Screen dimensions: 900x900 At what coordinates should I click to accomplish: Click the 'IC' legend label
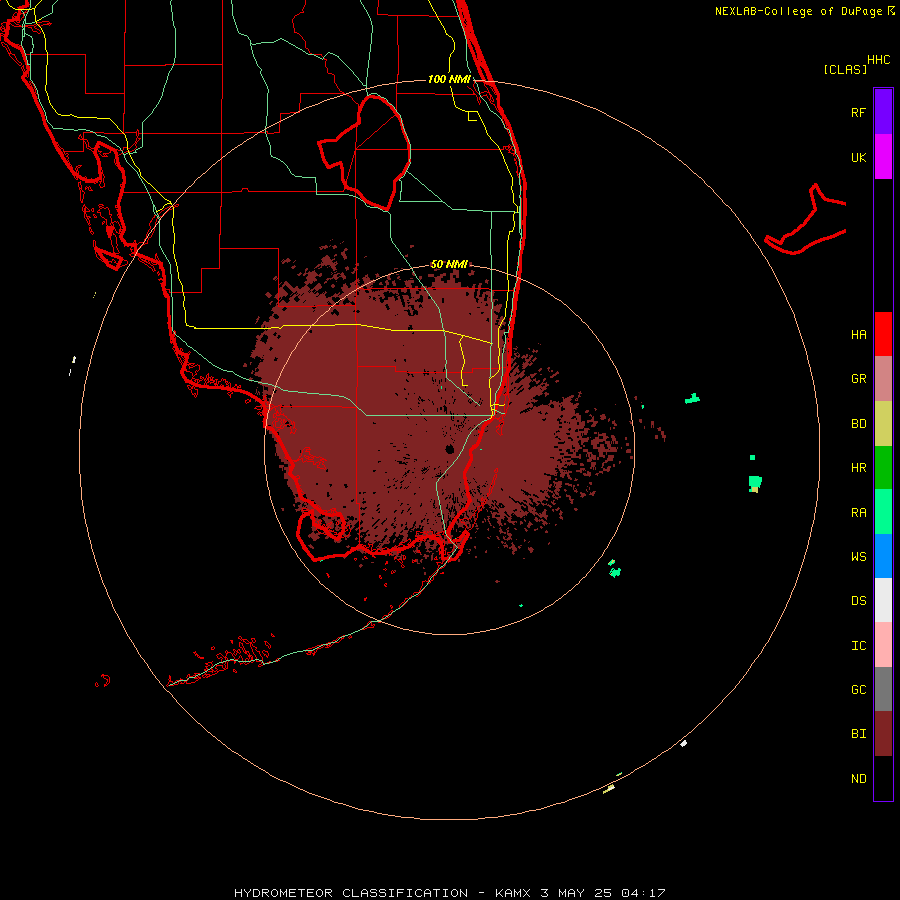click(x=858, y=646)
